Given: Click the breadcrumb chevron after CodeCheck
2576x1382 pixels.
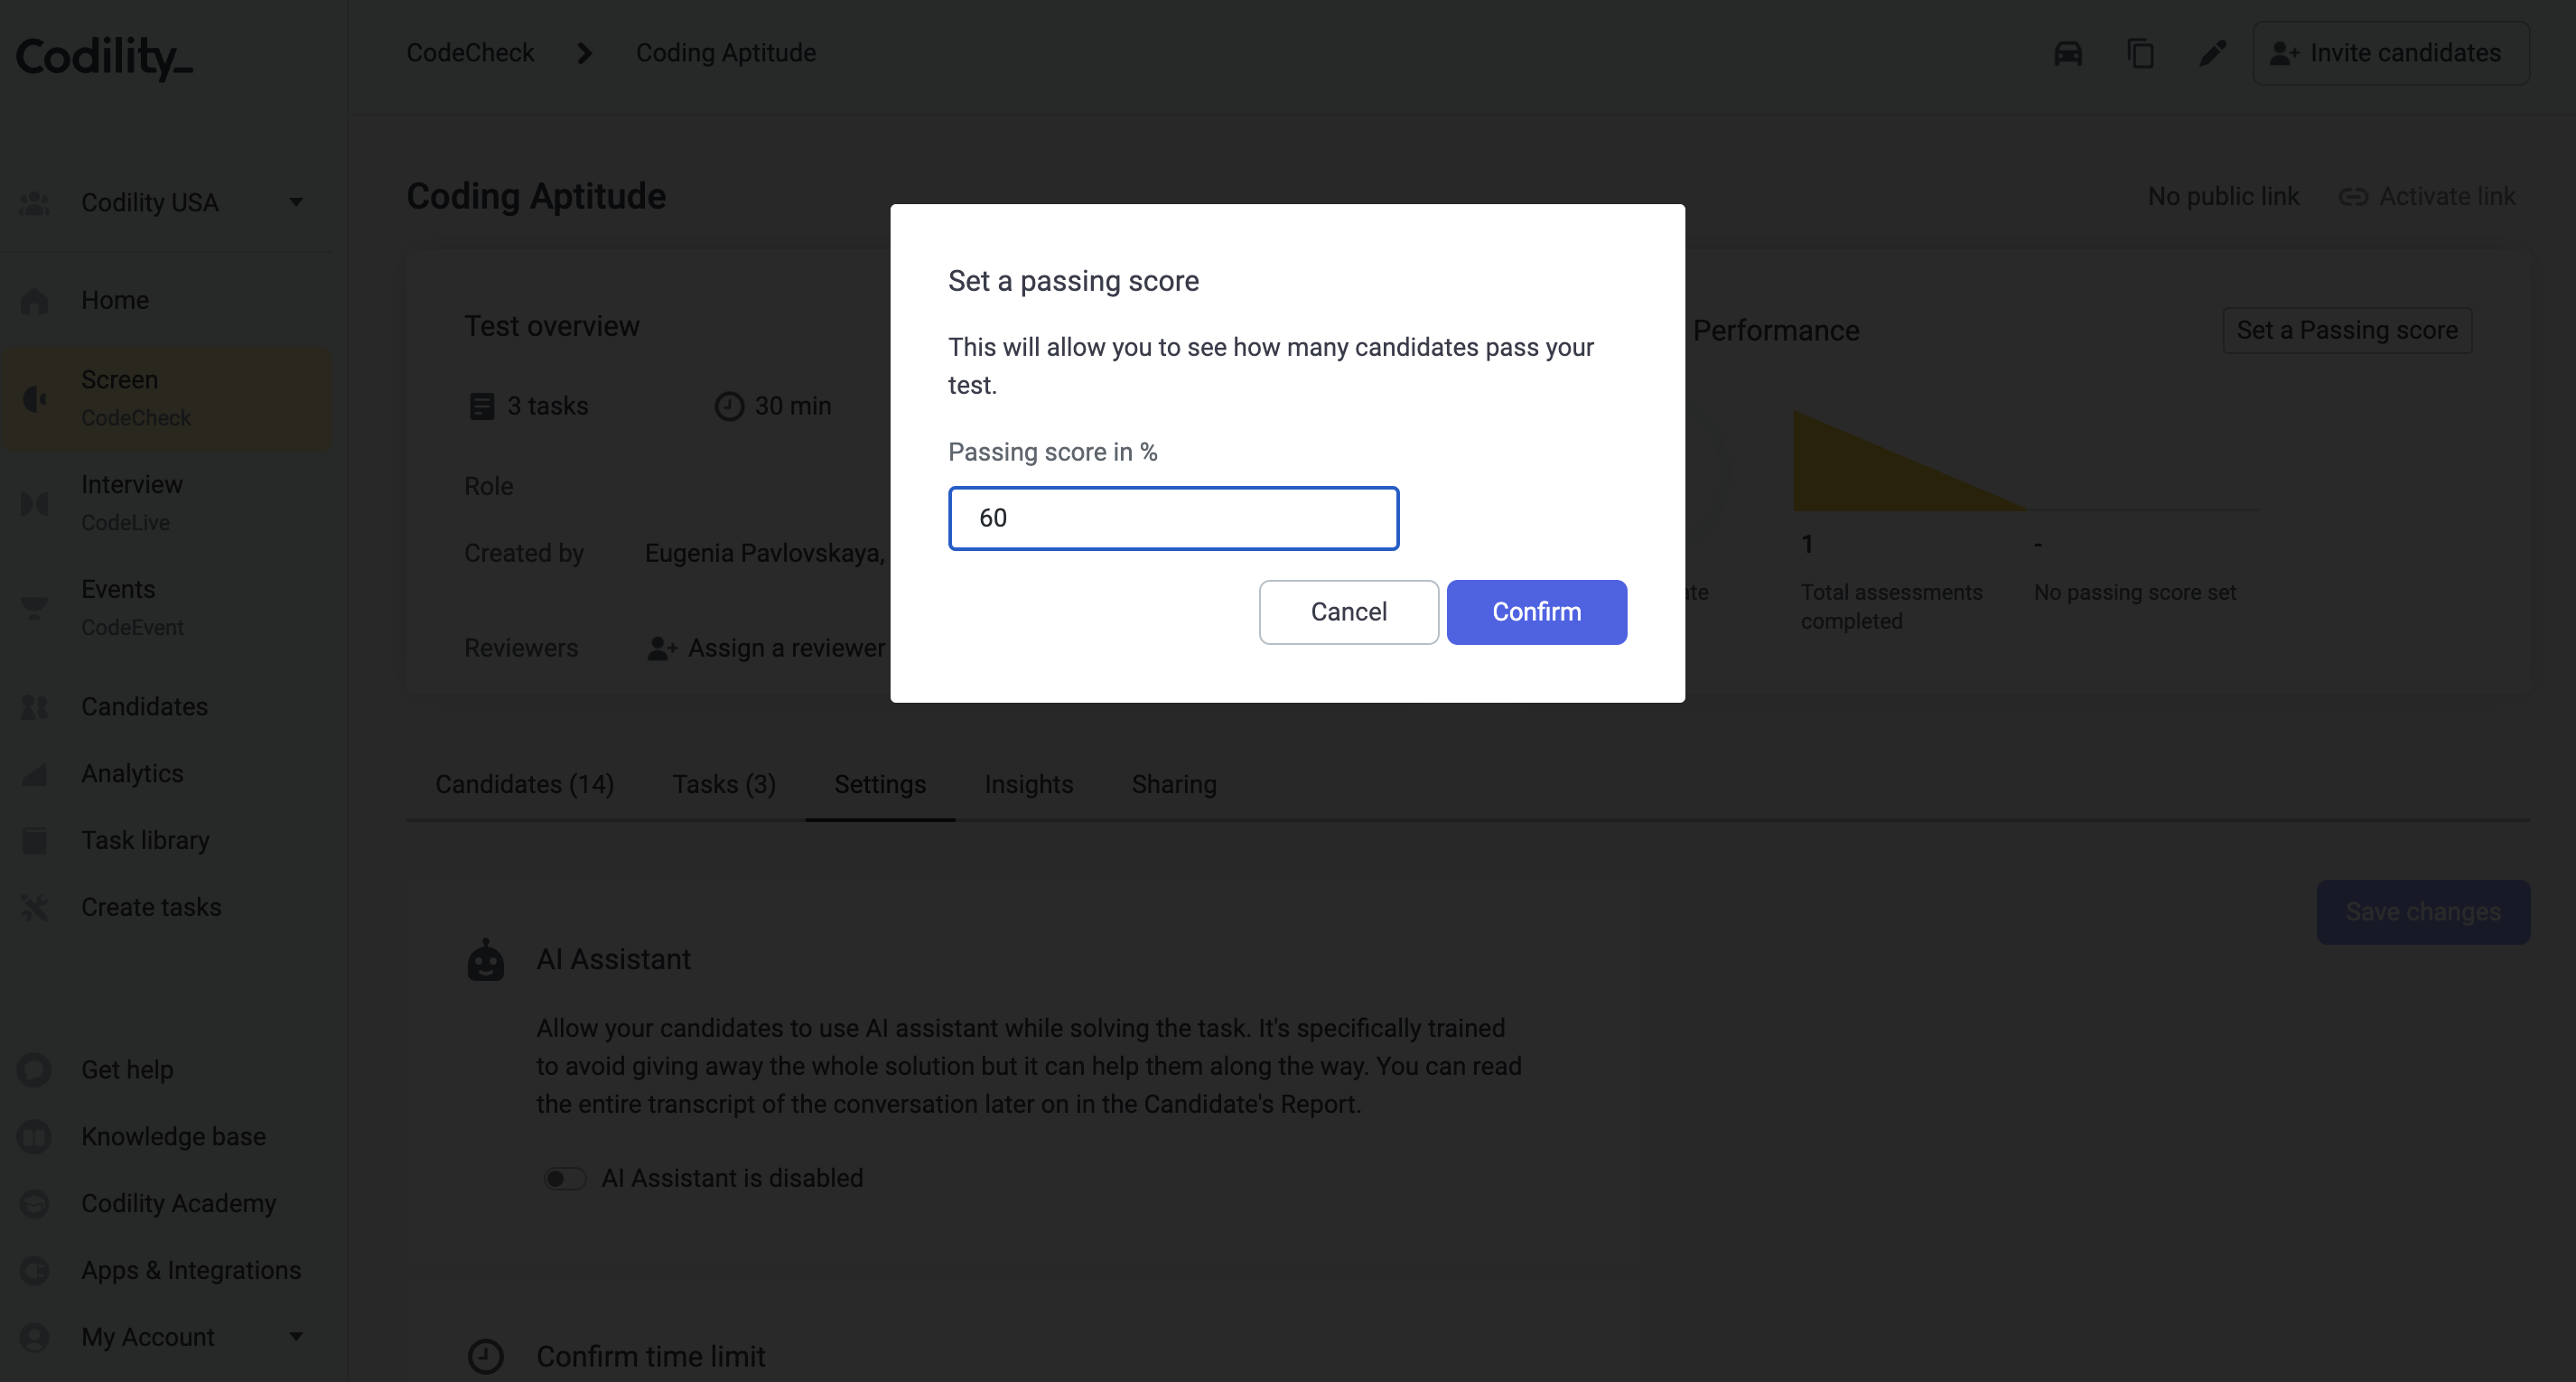Looking at the screenshot, I should pos(585,53).
